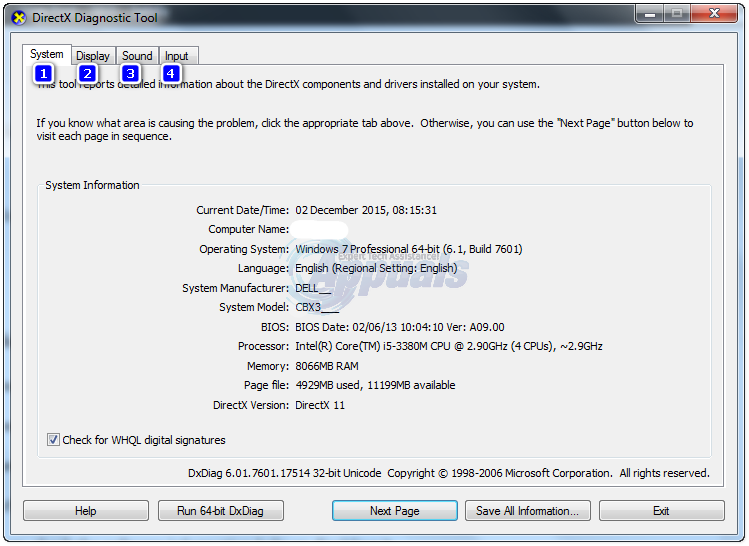Click the DirectX icon in the title bar
The width and height of the screenshot is (749, 546).
(x=19, y=18)
